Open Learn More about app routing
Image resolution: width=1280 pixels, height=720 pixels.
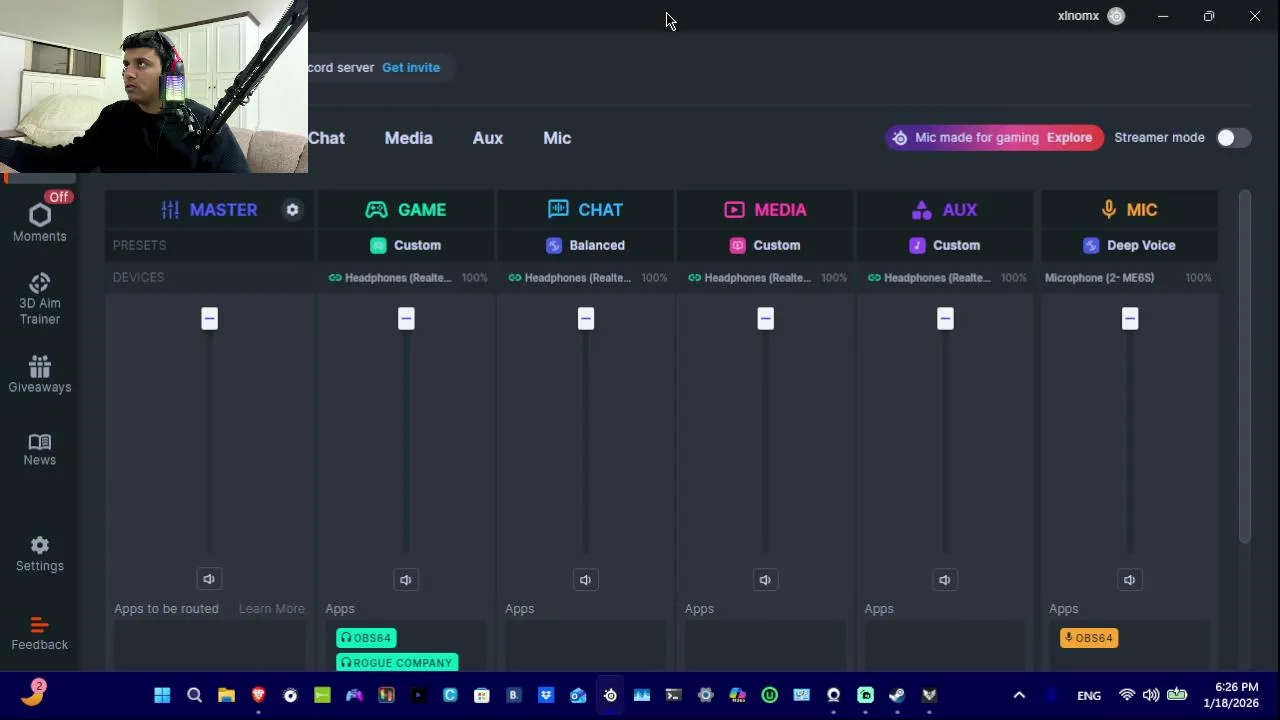click(x=271, y=608)
